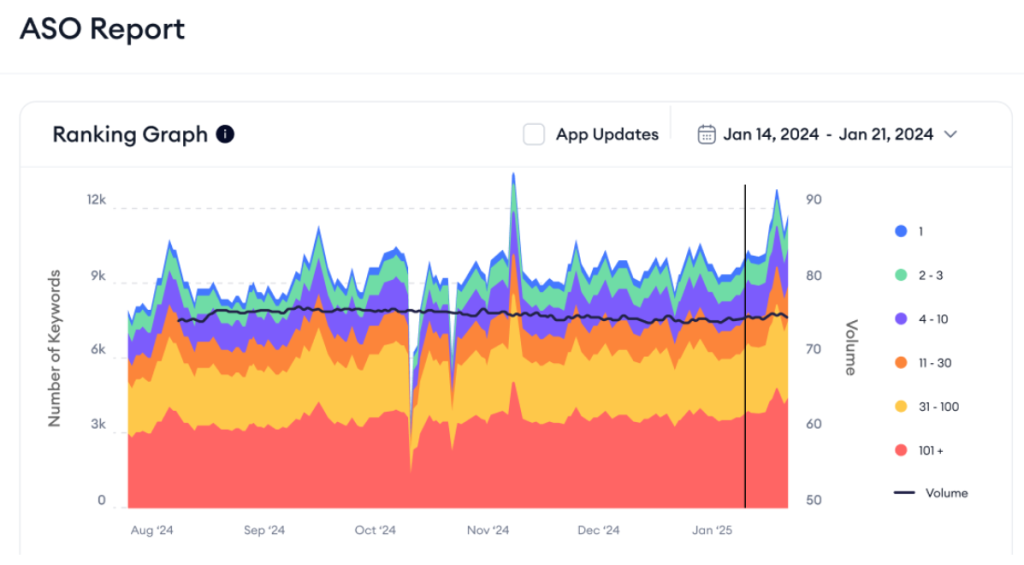Click the Jan '25 x-axis label
Screen dimensions: 1024x565
pyautogui.click(x=712, y=530)
